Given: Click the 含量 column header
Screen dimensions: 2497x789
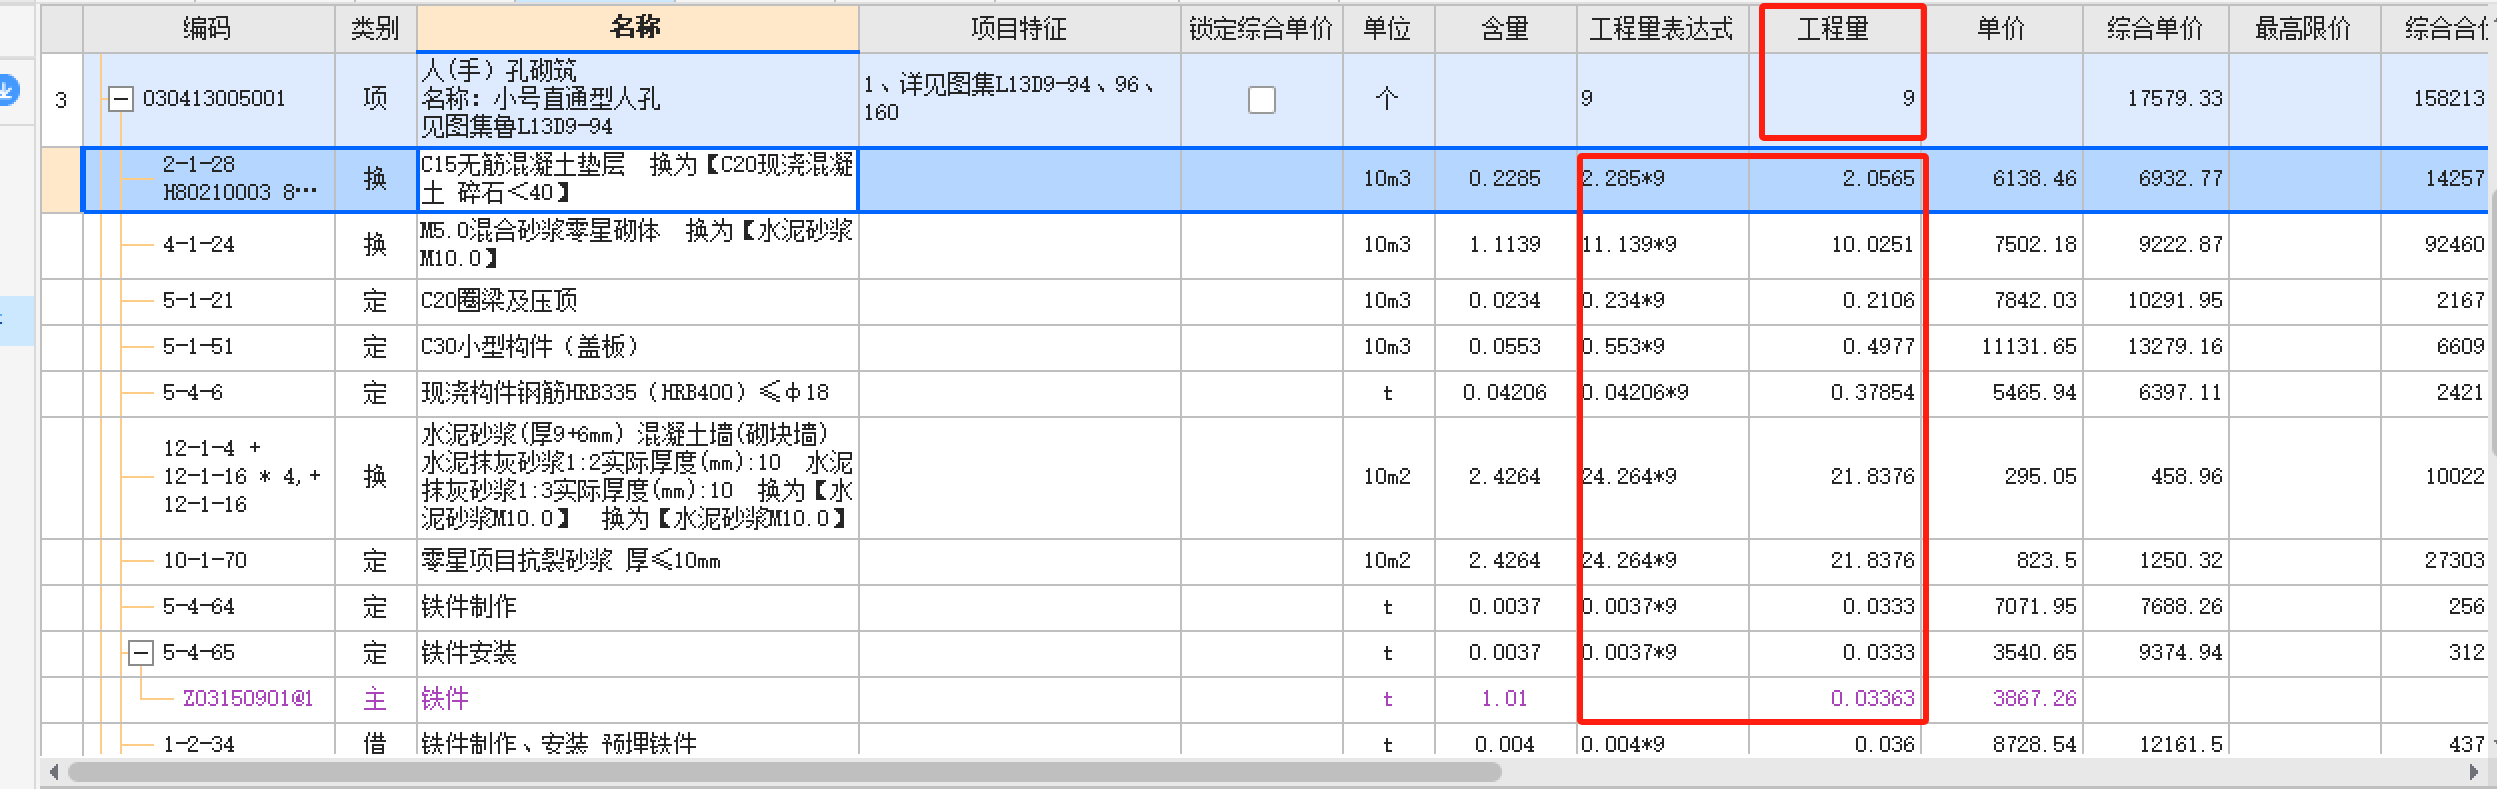Looking at the screenshot, I should [x=1505, y=28].
